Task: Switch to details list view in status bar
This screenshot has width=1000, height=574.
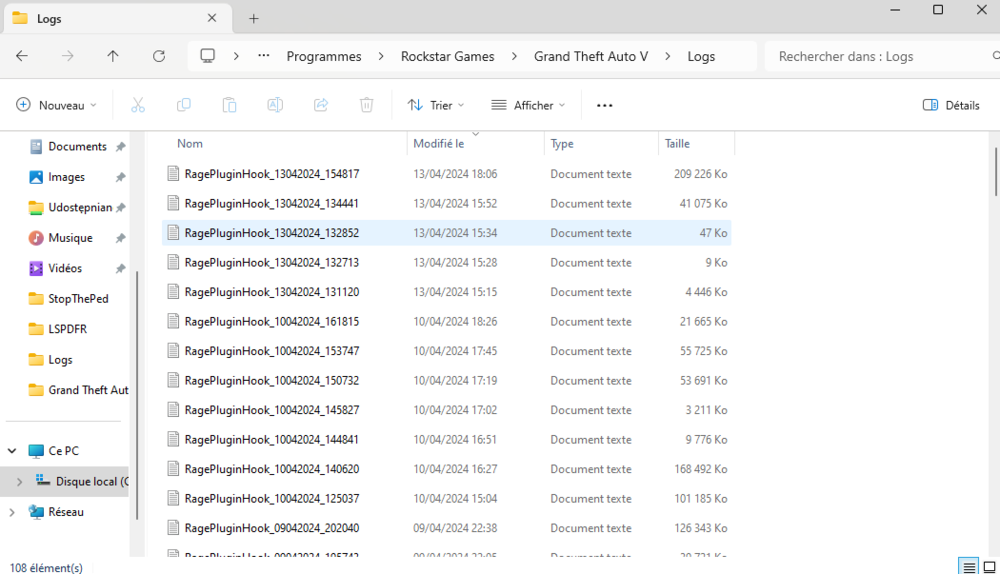Action: pos(967,567)
